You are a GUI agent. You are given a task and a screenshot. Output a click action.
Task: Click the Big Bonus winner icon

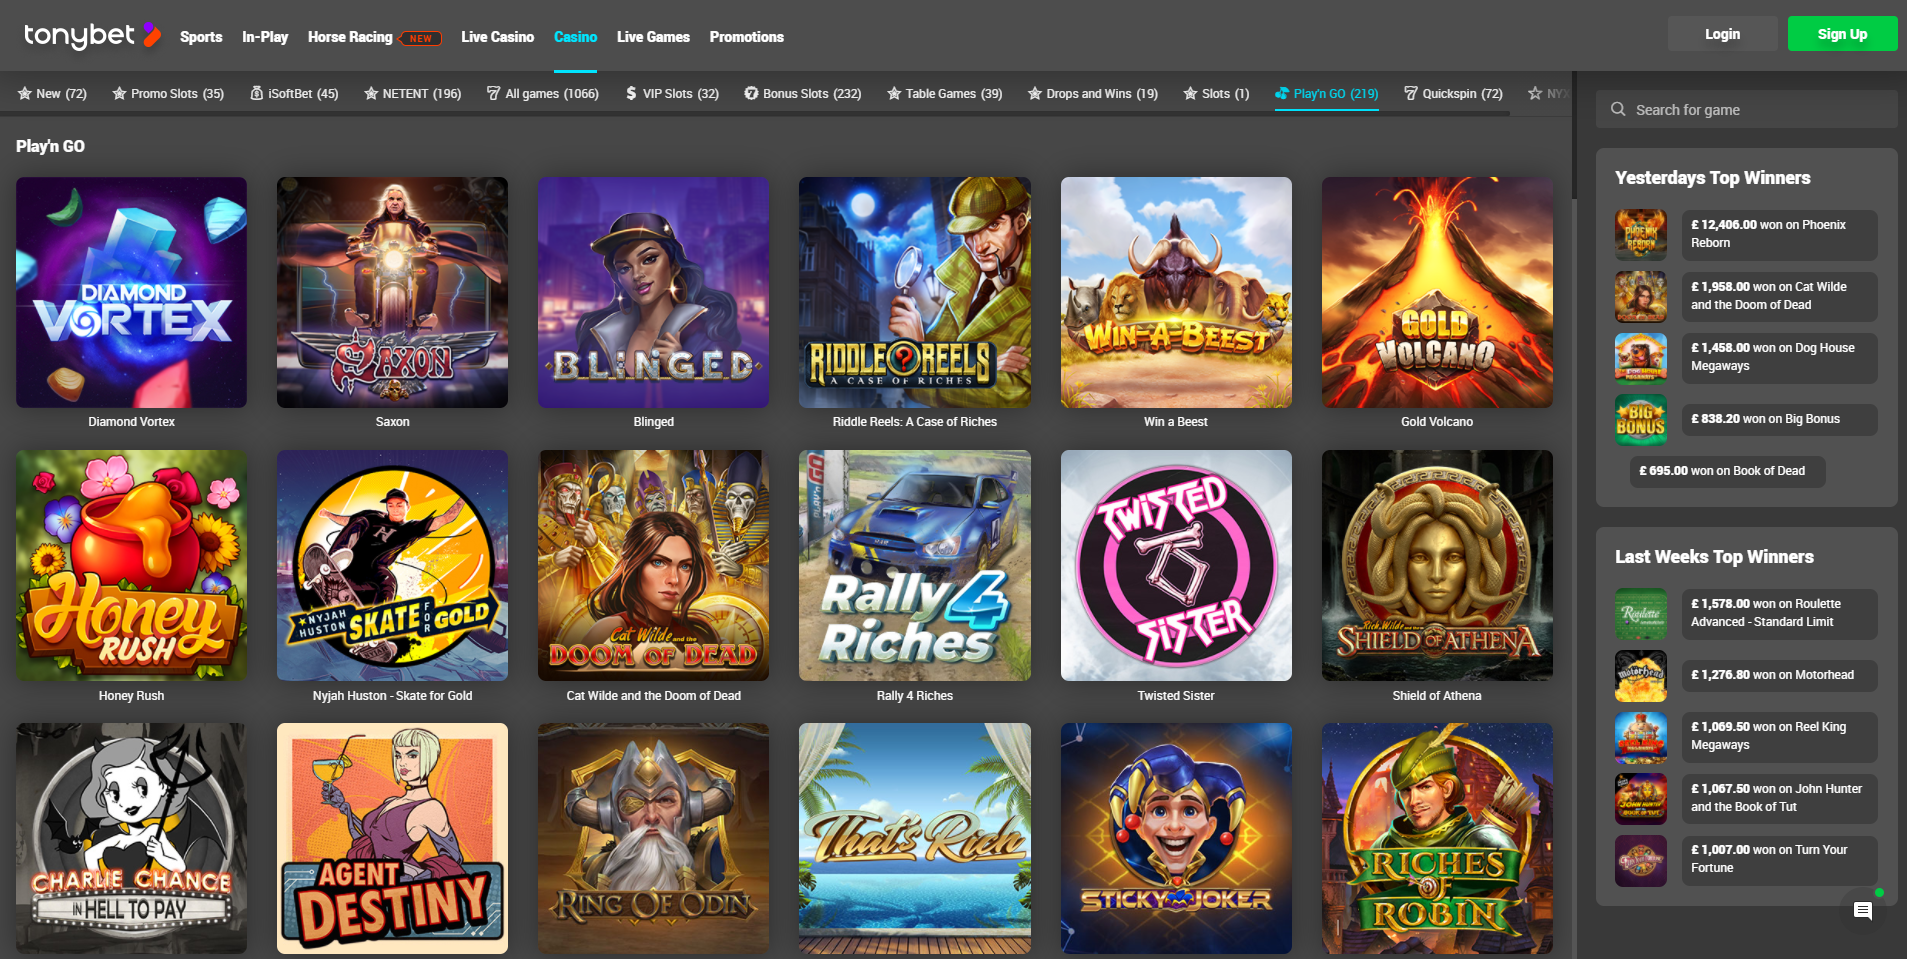point(1641,420)
